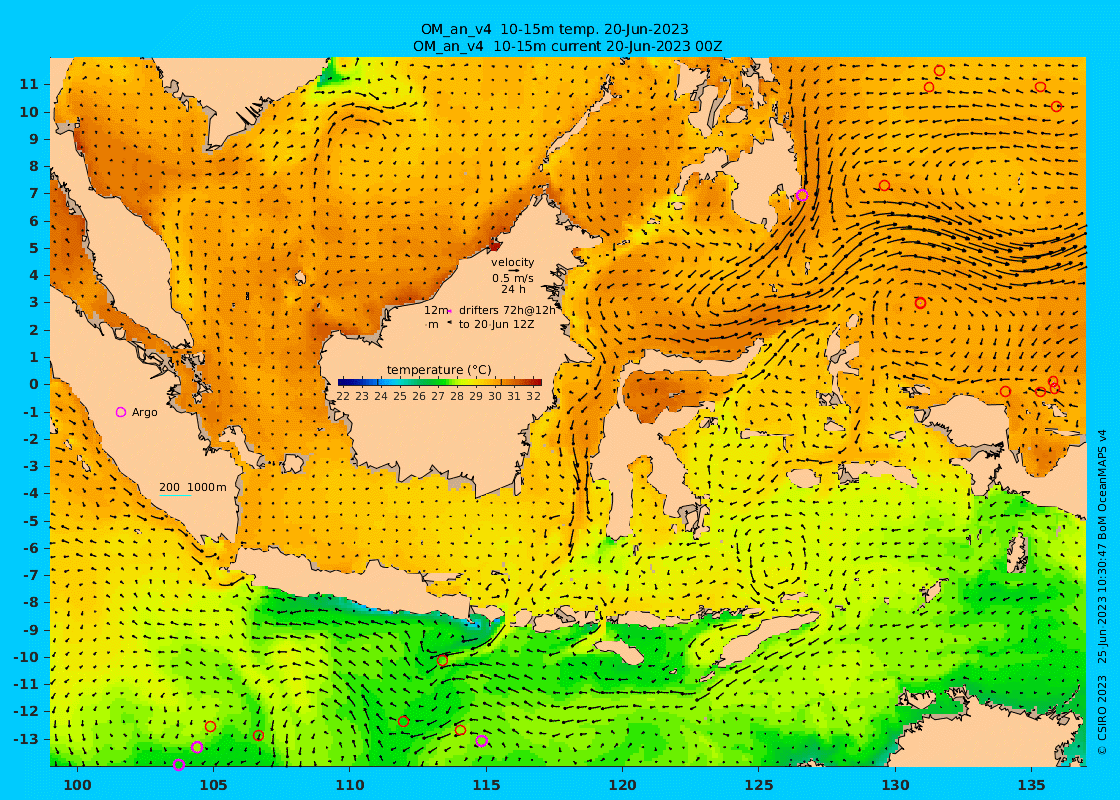Click the red float circle near 11°N 131°E
1120x800 pixels.
pos(929,87)
